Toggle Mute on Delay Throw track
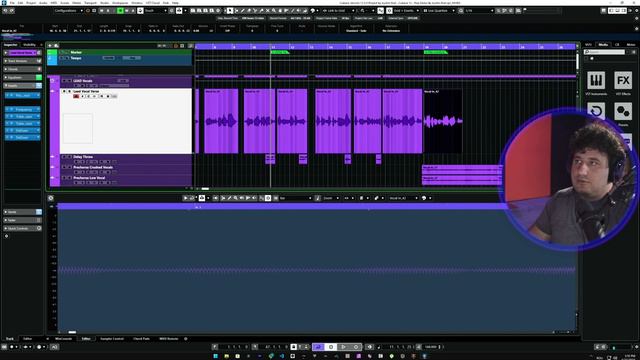Screen dimensions: 640x360 pos(64,157)
